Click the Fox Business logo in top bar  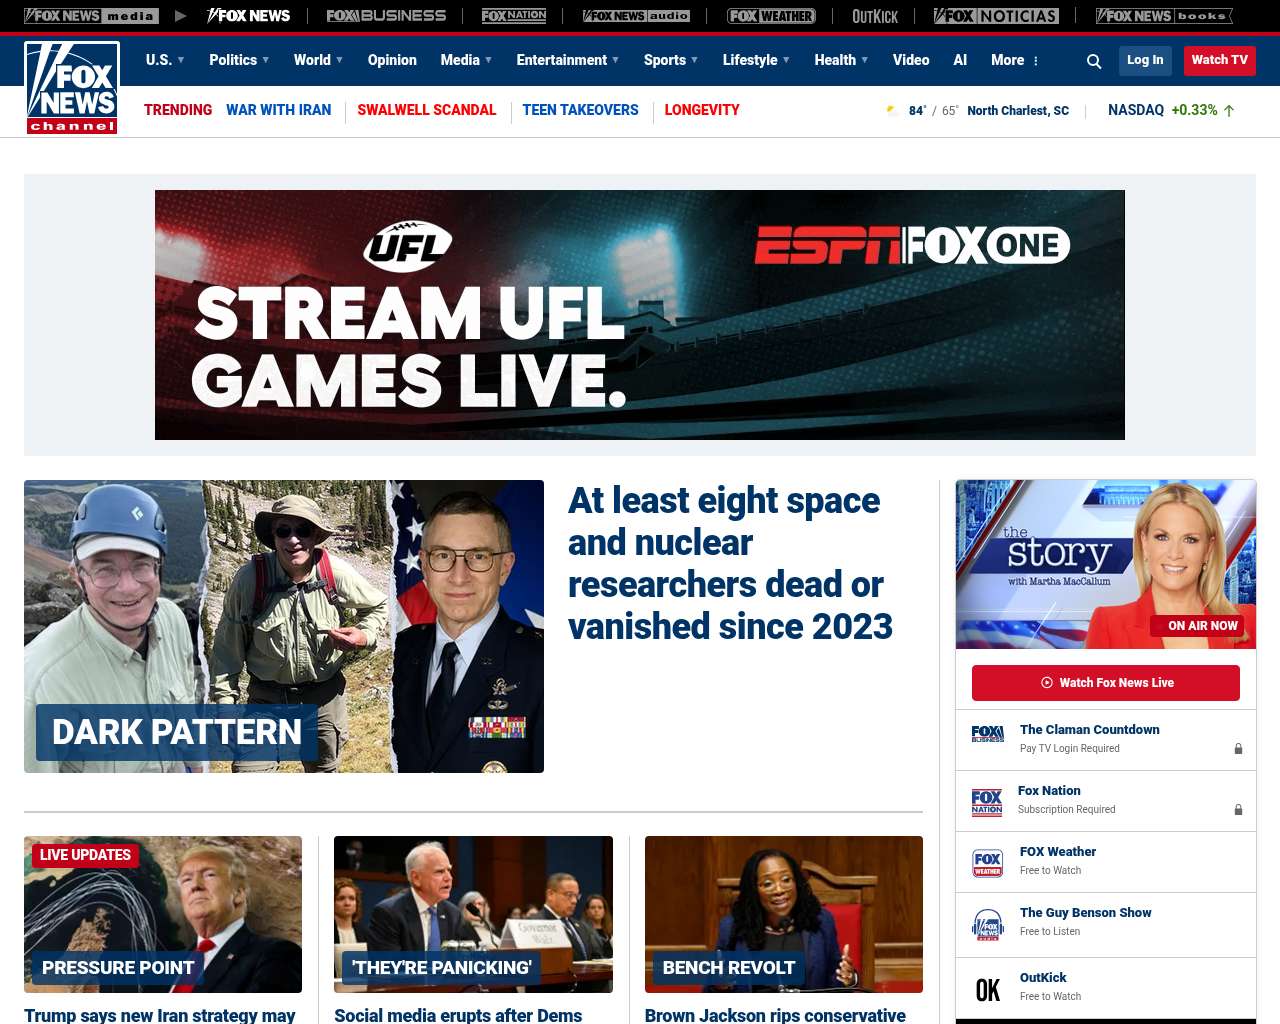pyautogui.click(x=386, y=16)
